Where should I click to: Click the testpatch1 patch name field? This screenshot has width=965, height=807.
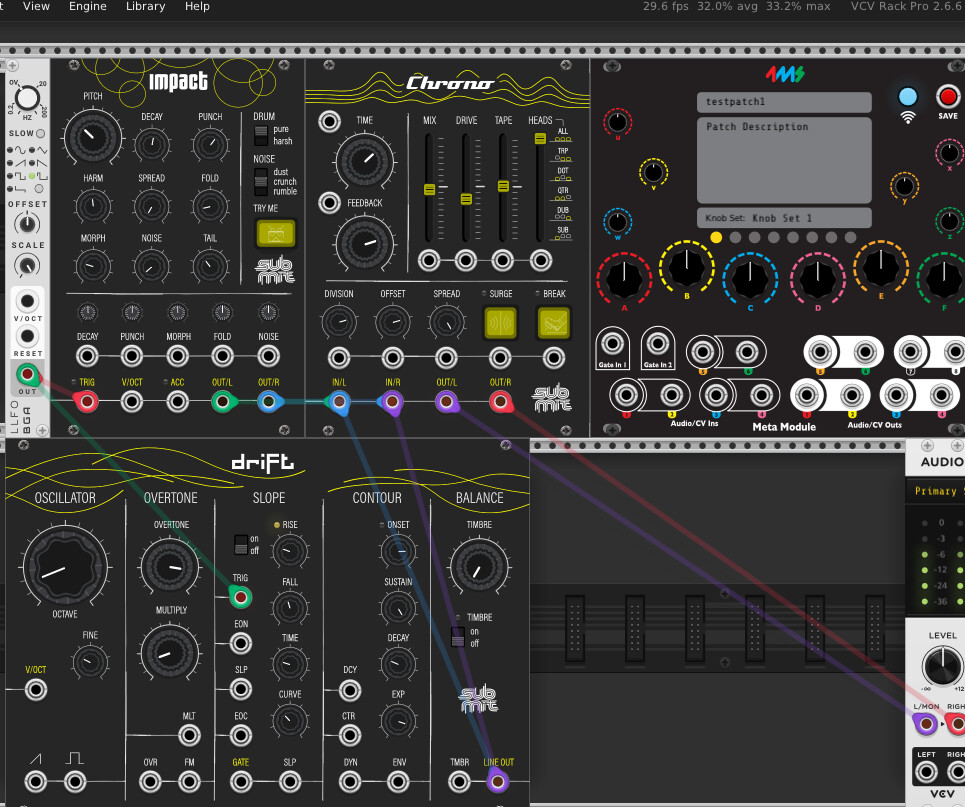783,102
